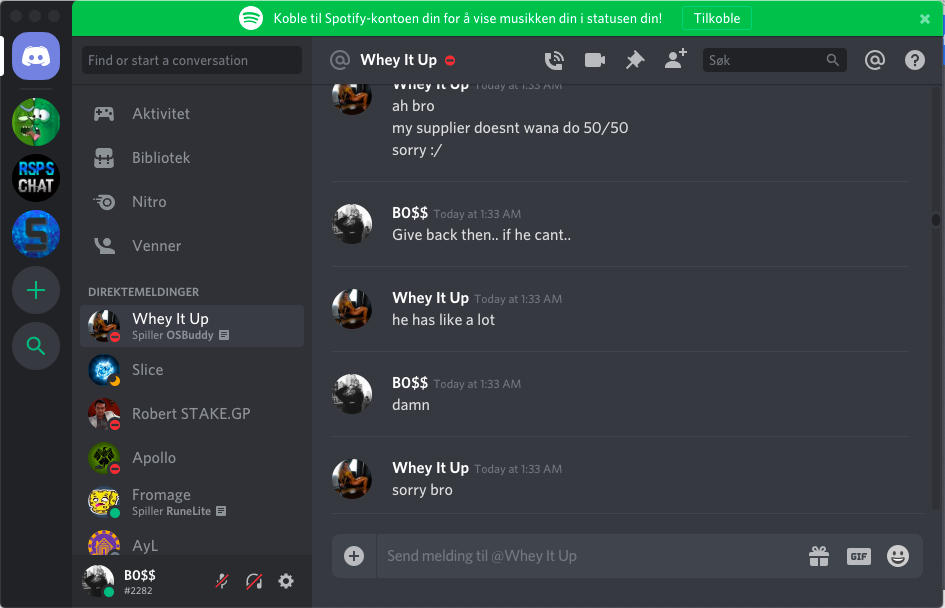This screenshot has width=945, height=608.
Task: Add friends to this DM
Action: pyautogui.click(x=676, y=59)
